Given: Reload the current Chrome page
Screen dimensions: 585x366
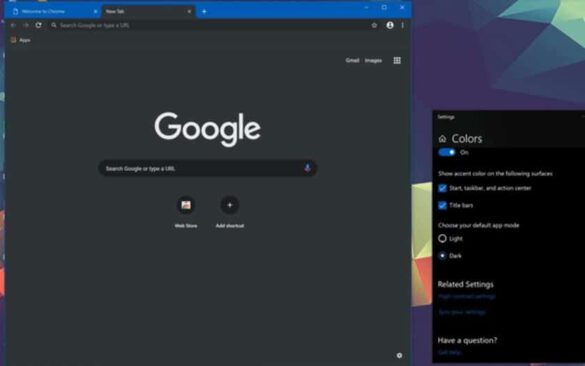Looking at the screenshot, I should click(38, 25).
